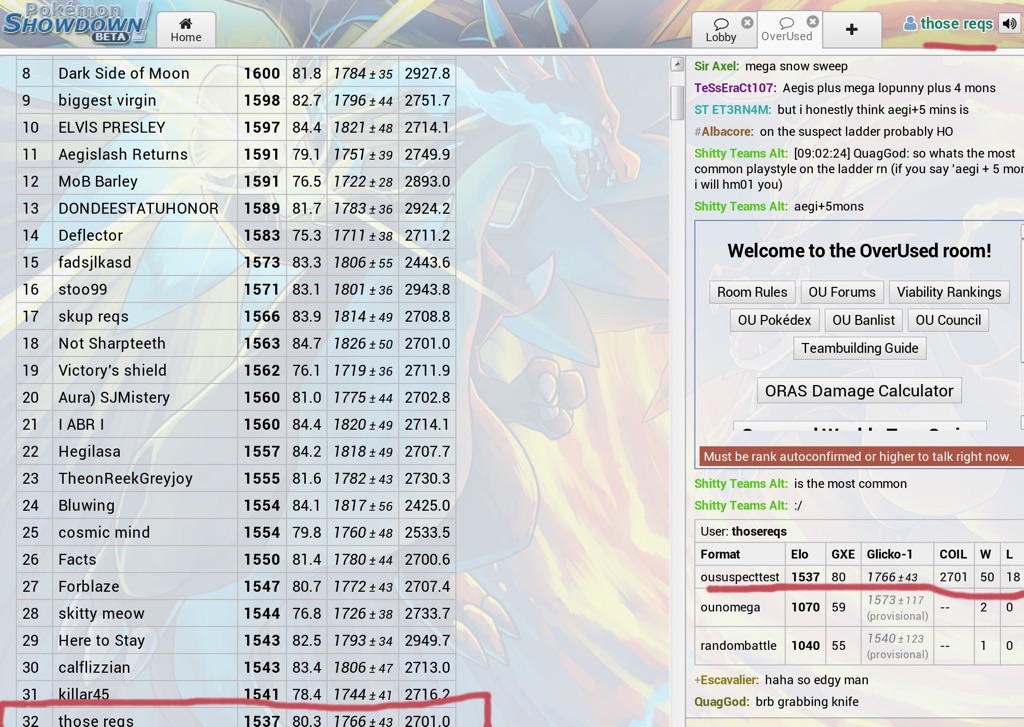The image size is (1024, 727).
Task: Launch the ORAS Damage Calculator
Action: point(859,391)
